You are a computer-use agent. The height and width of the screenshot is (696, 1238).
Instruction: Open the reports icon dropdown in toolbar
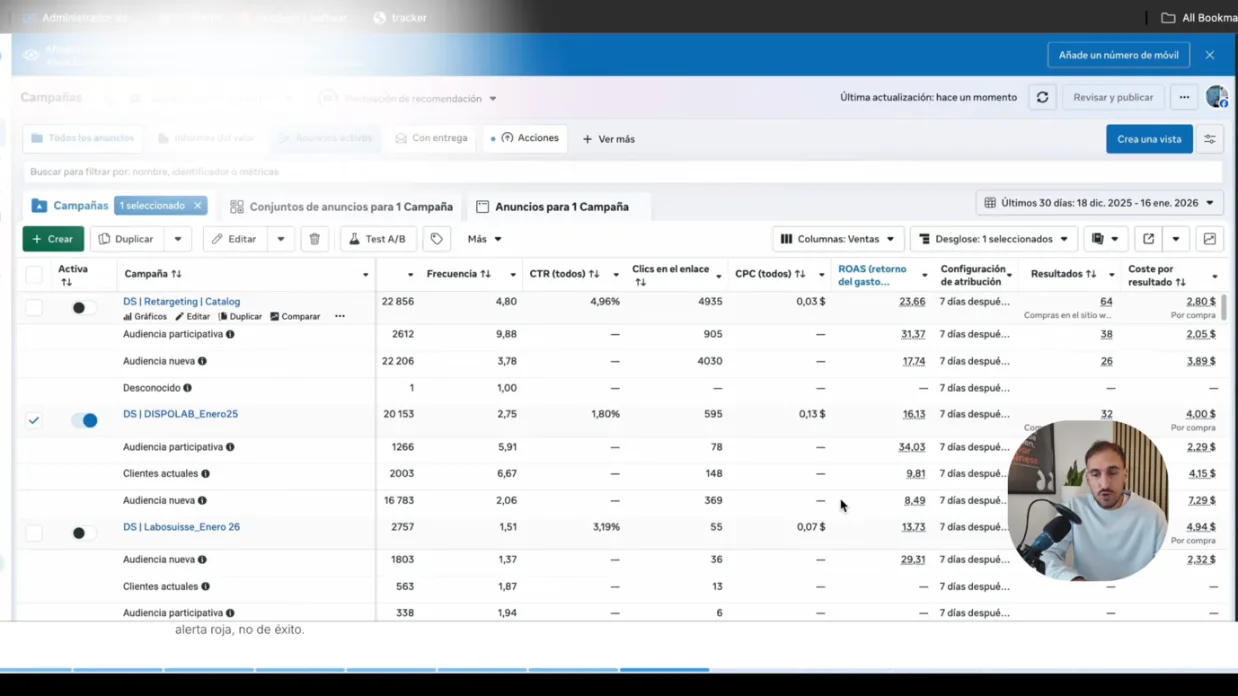[x=1105, y=239]
